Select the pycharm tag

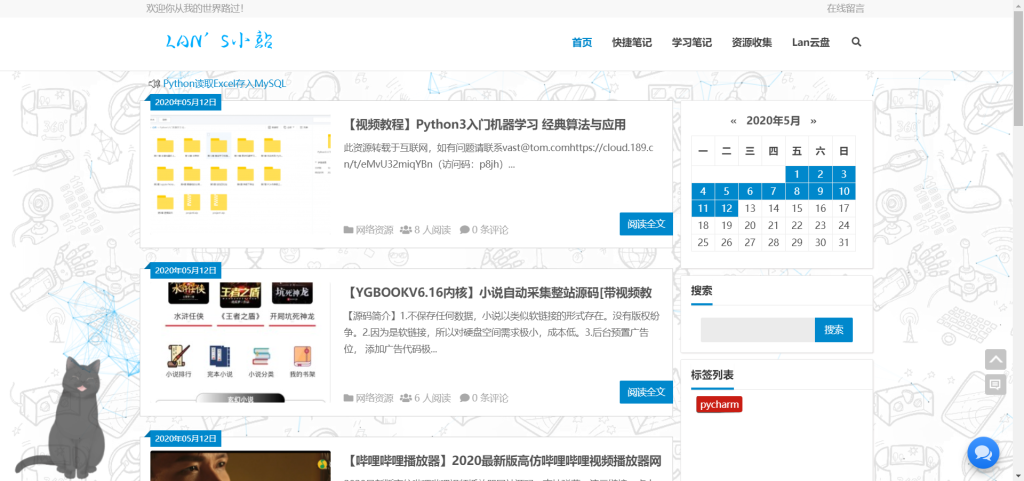[719, 405]
